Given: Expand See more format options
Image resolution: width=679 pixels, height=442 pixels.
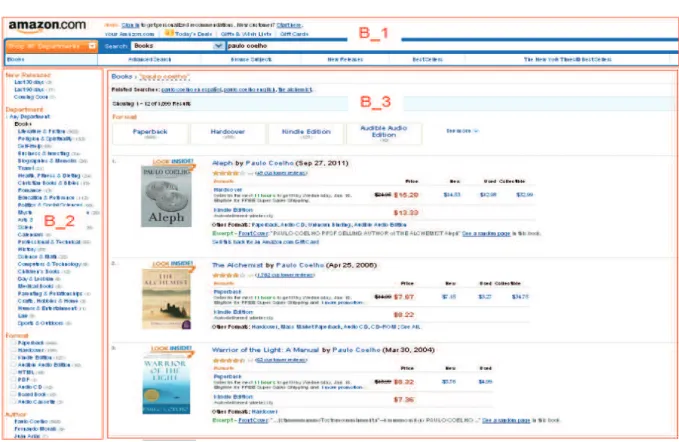Looking at the screenshot, I should [x=462, y=131].
